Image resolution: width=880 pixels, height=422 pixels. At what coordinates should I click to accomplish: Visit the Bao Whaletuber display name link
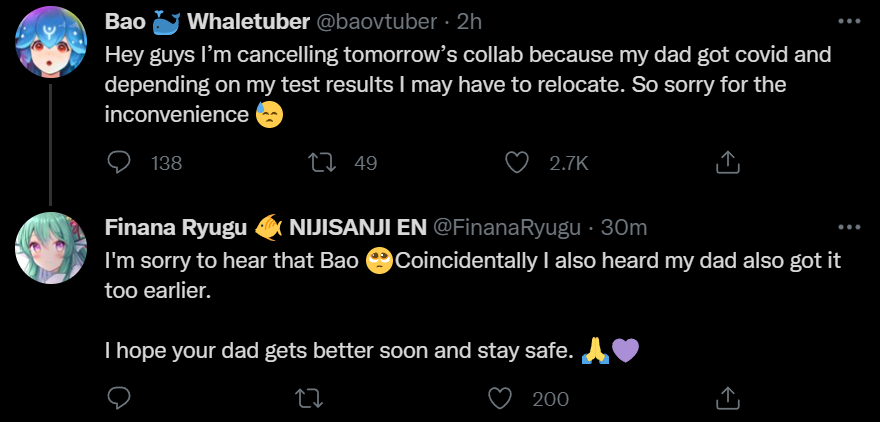click(182, 21)
